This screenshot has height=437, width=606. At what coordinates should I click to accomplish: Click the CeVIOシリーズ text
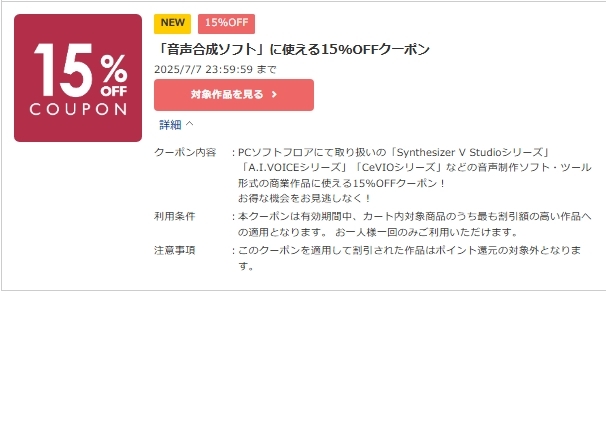[399, 168]
